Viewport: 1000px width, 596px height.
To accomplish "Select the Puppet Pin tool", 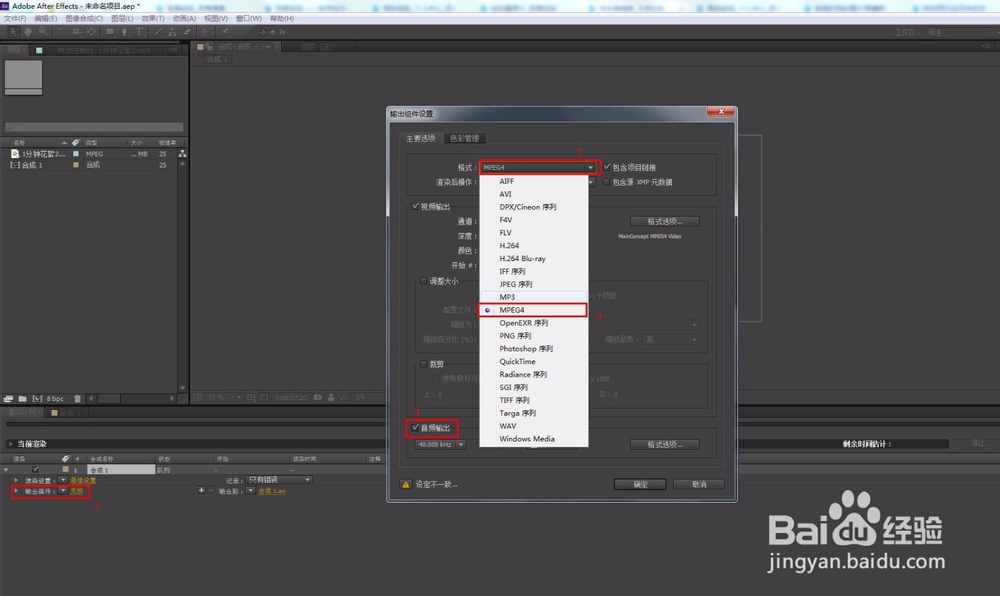I will click(x=226, y=31).
